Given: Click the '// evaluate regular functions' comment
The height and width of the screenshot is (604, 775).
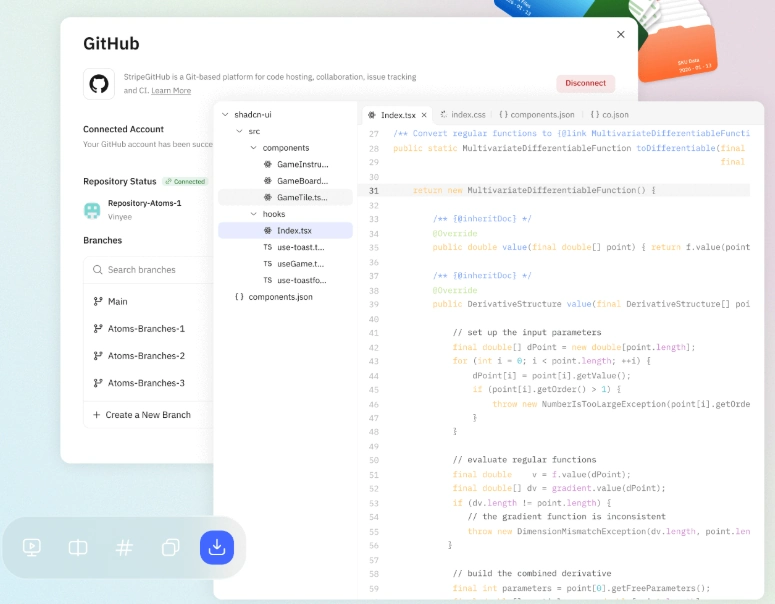Looking at the screenshot, I should click(x=524, y=460).
